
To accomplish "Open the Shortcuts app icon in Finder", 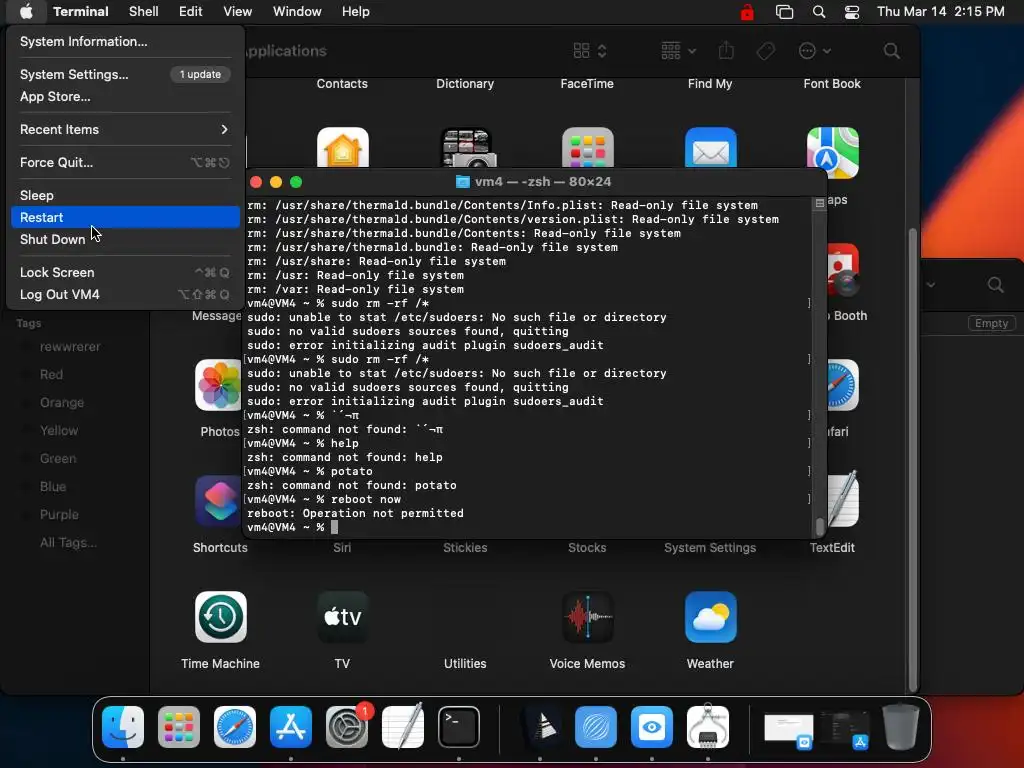I will (219, 501).
